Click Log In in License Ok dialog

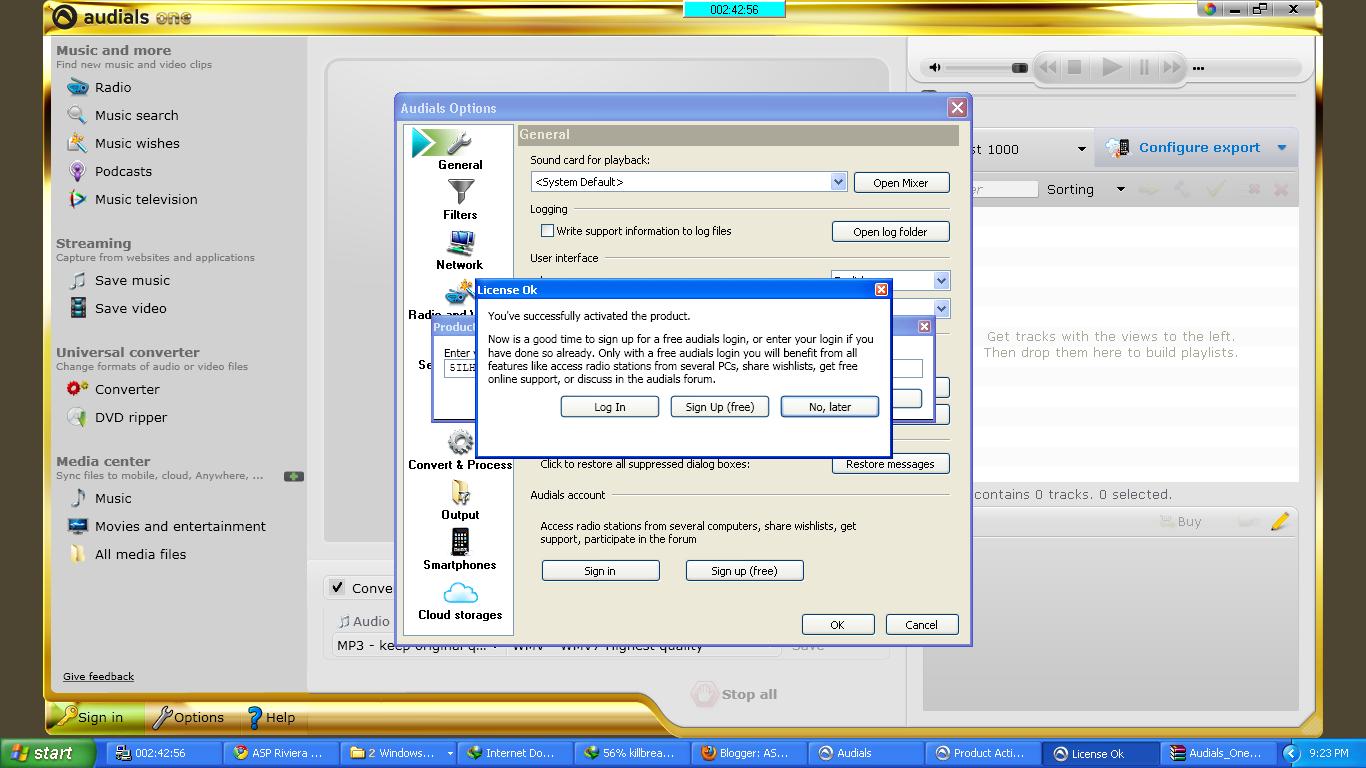pos(610,407)
